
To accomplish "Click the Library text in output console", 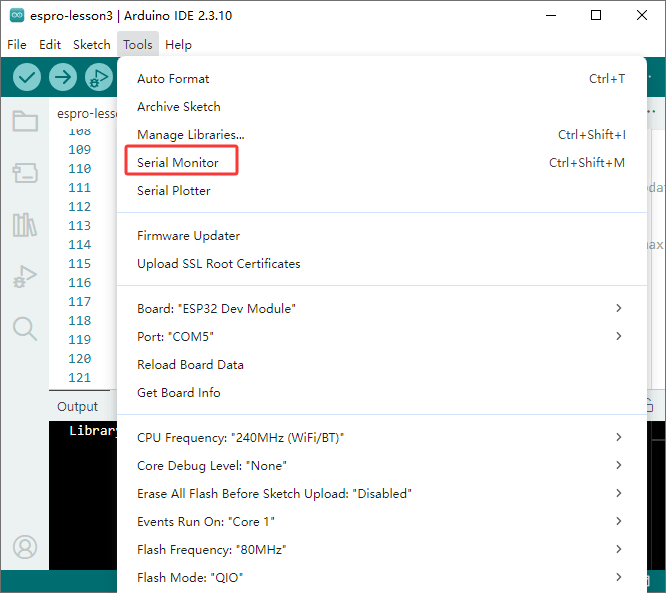I will [x=93, y=431].
